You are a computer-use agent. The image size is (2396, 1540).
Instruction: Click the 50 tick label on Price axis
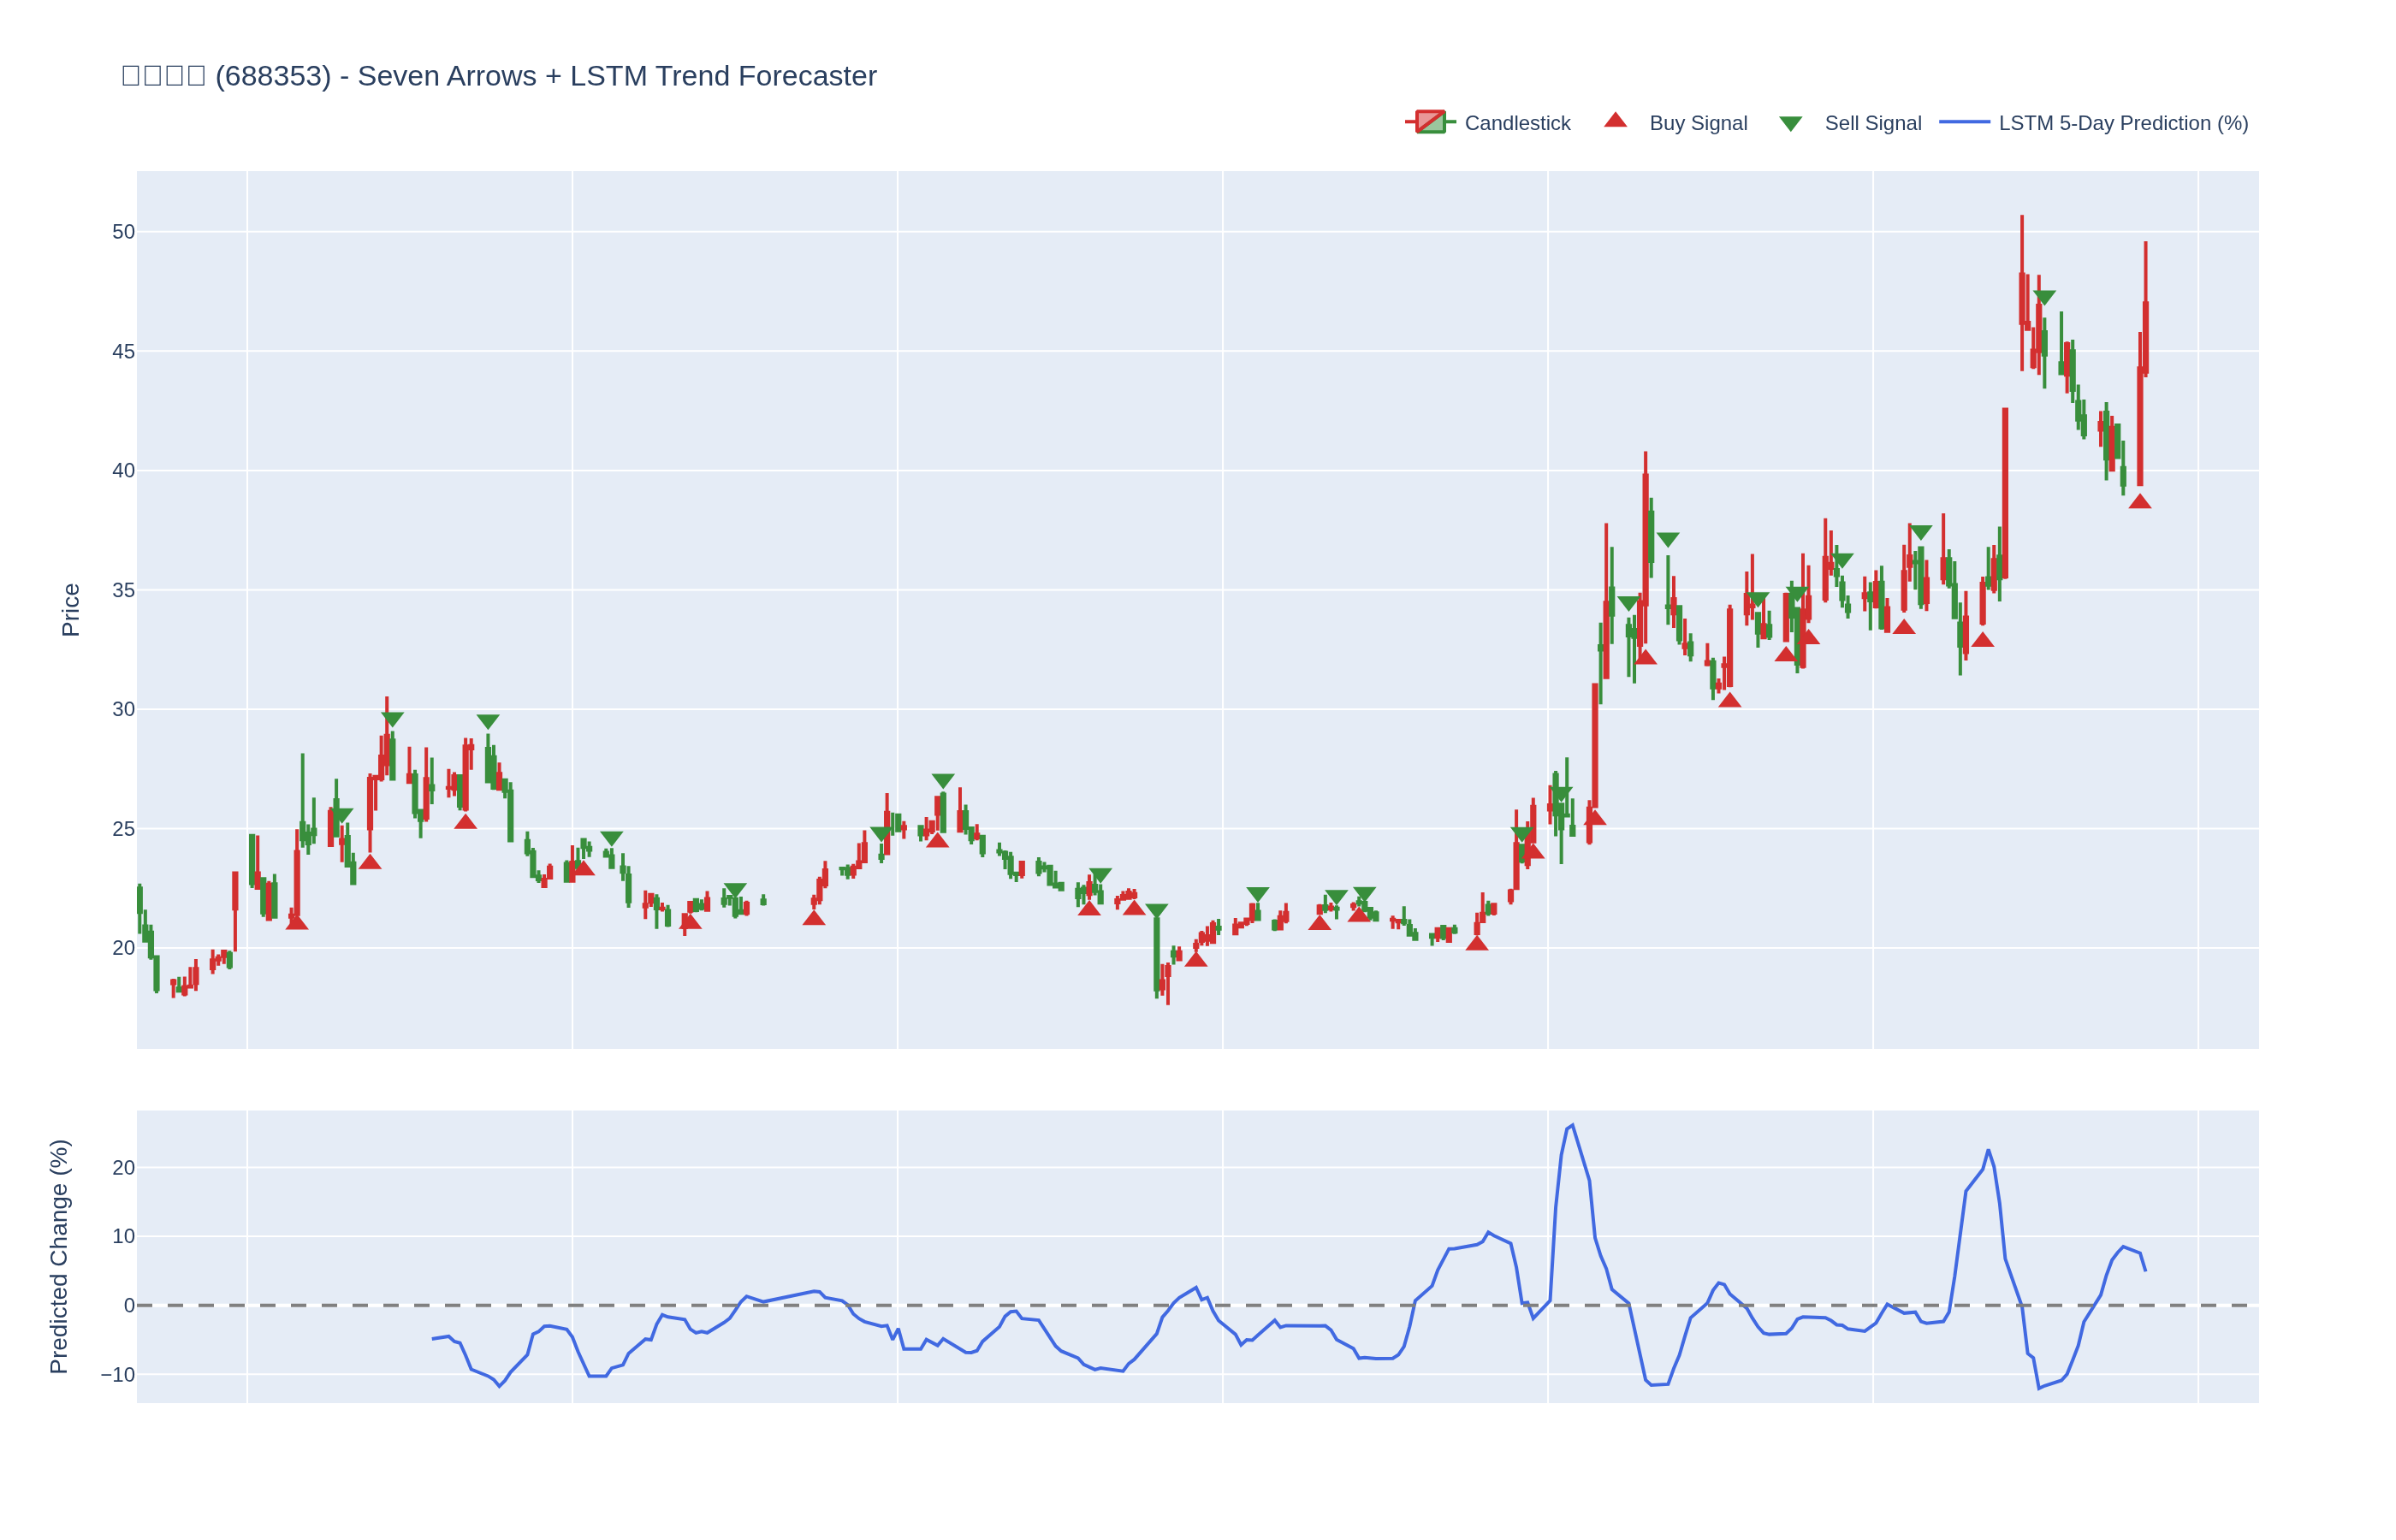[123, 232]
